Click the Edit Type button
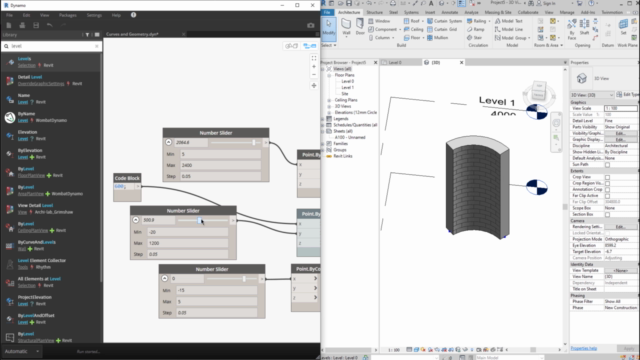Image resolution: width=640 pixels, height=360 pixels. click(627, 95)
